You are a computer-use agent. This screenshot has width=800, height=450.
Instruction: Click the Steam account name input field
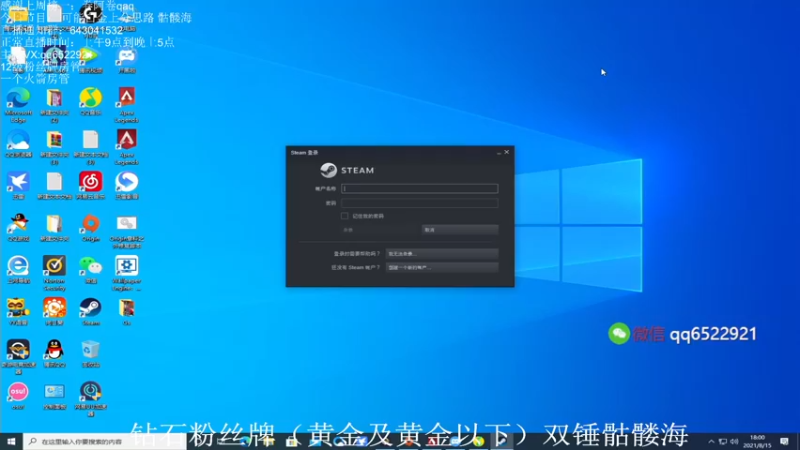(x=419, y=188)
